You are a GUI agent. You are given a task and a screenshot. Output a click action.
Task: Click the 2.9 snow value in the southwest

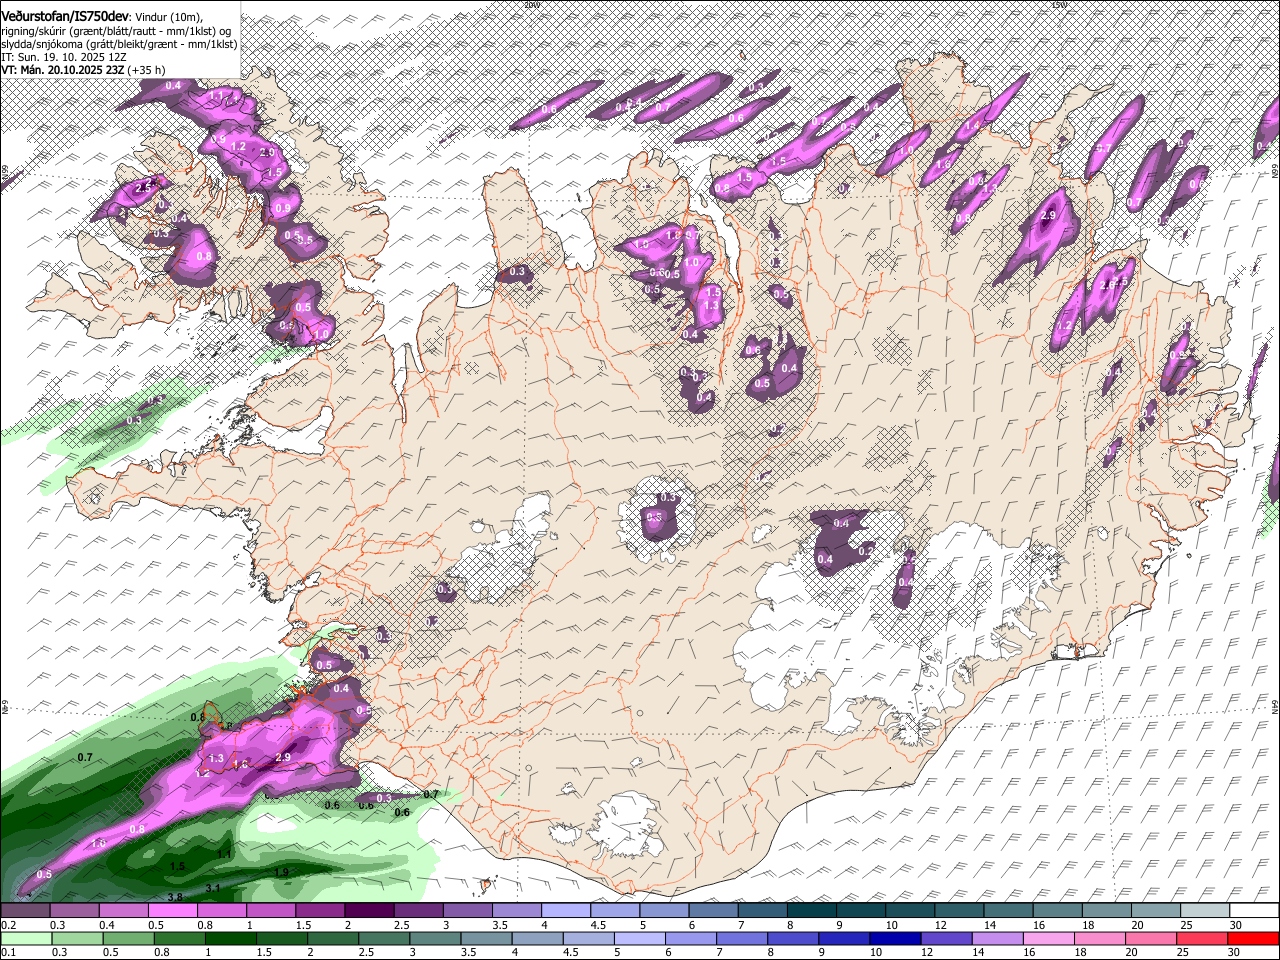click(282, 757)
